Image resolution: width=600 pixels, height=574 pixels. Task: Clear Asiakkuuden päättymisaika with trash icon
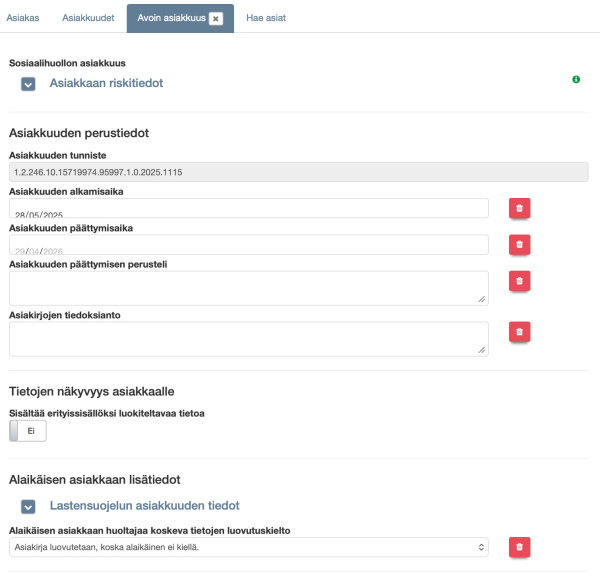click(x=519, y=245)
